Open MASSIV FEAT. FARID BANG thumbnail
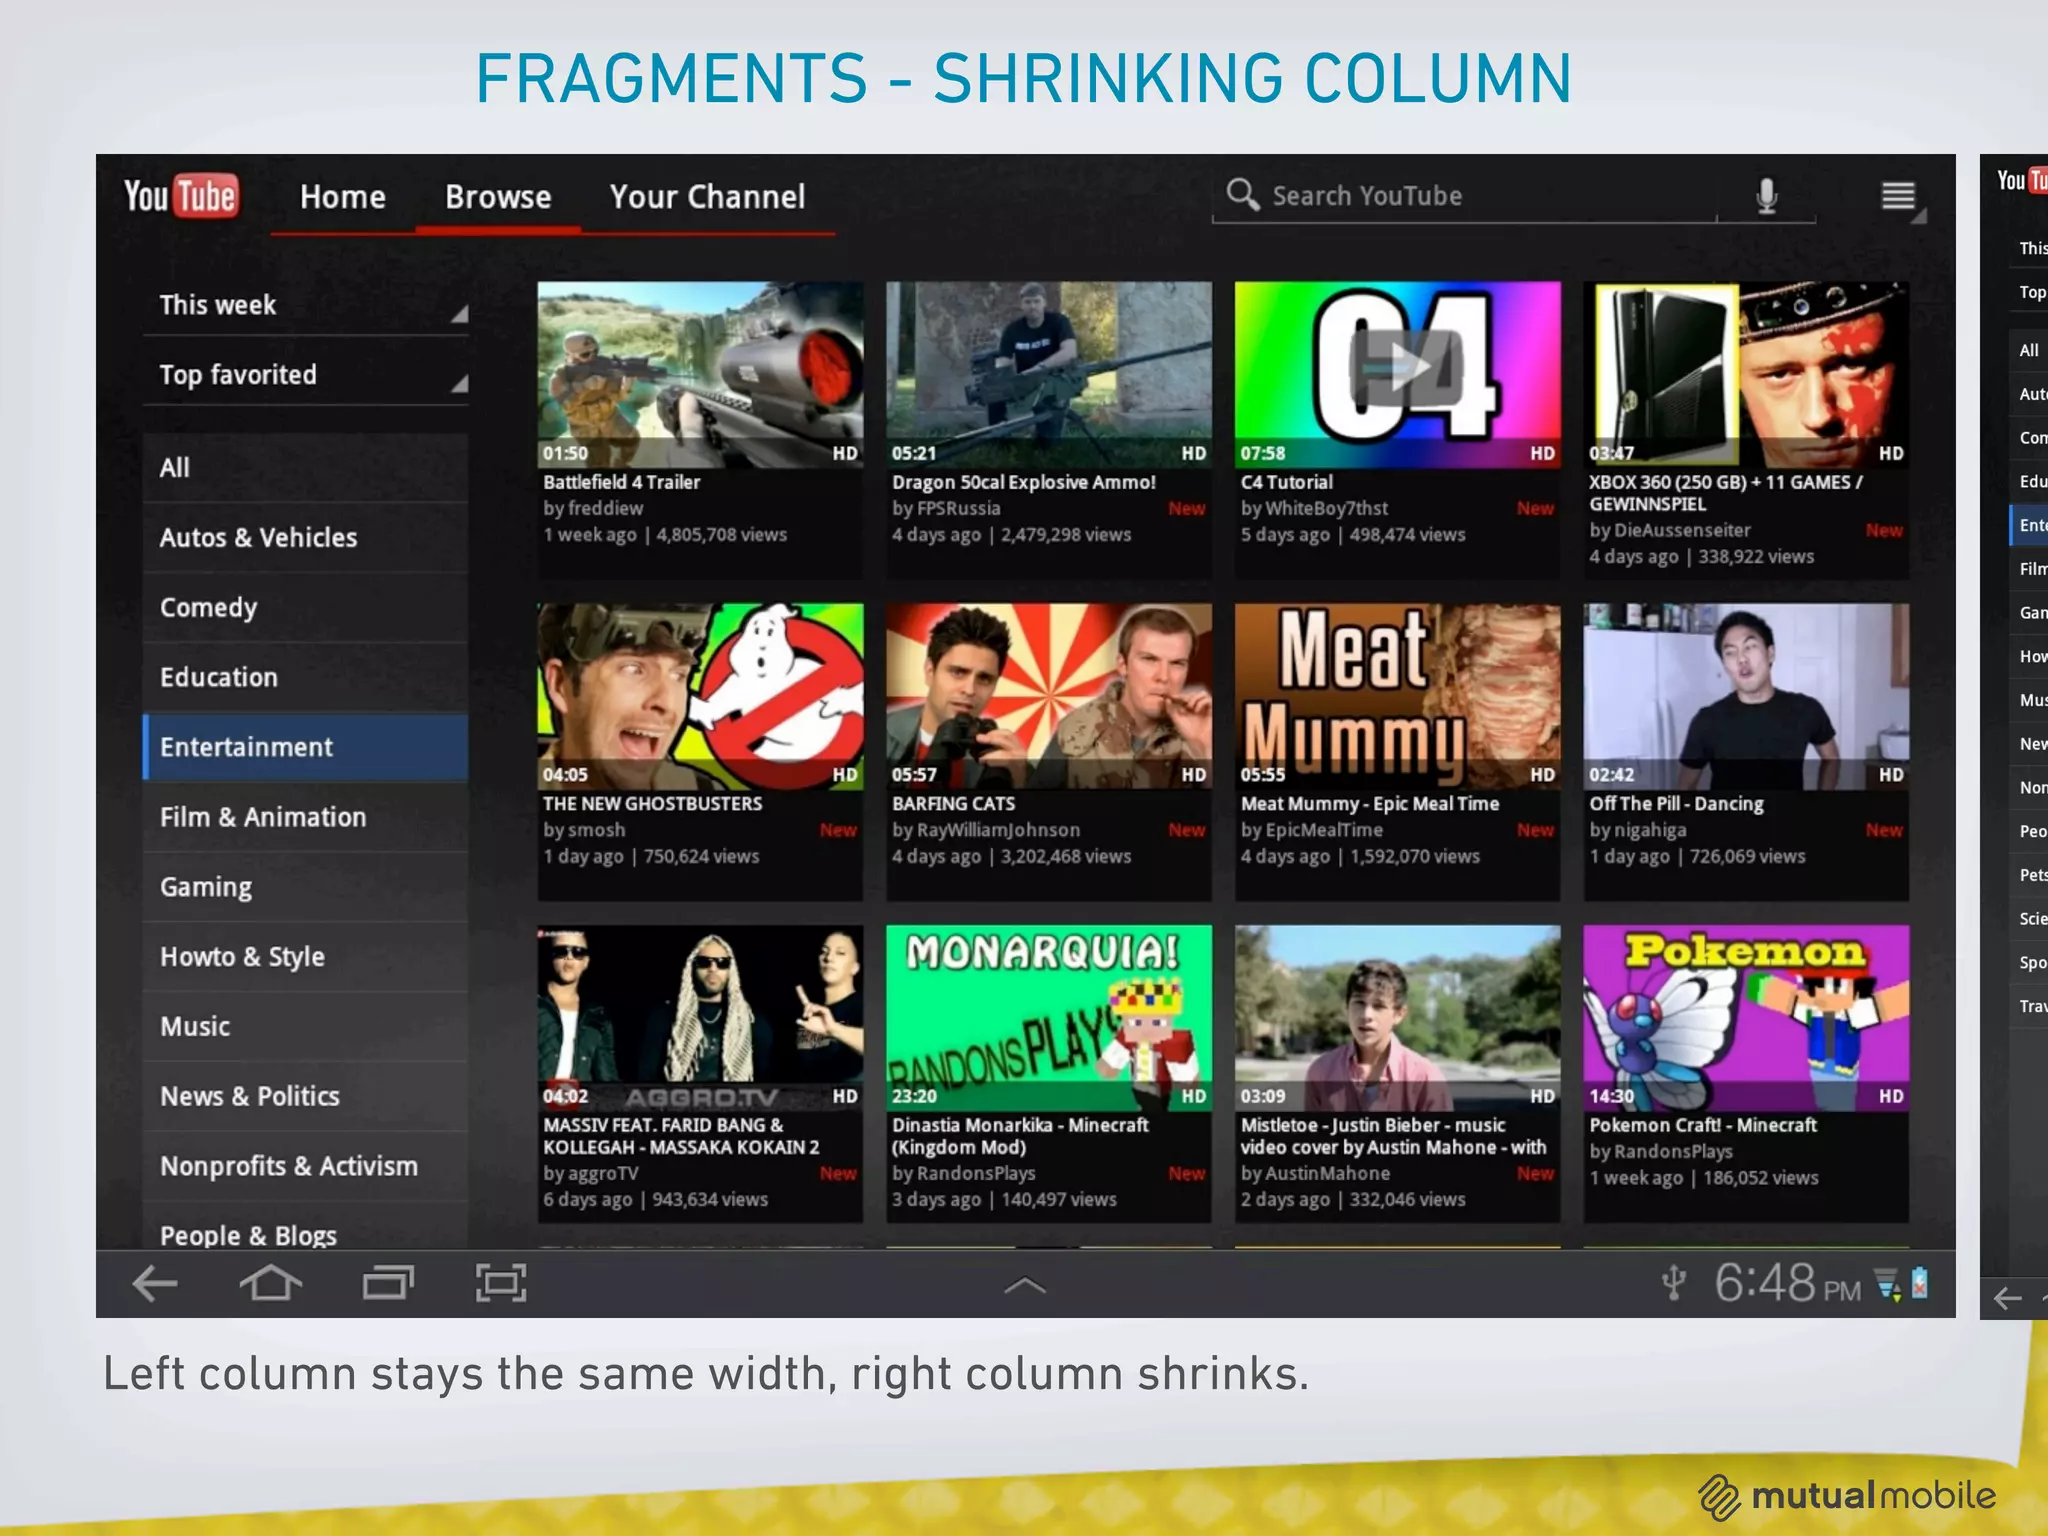Viewport: 2048px width, 1536px height. pyautogui.click(x=700, y=1018)
